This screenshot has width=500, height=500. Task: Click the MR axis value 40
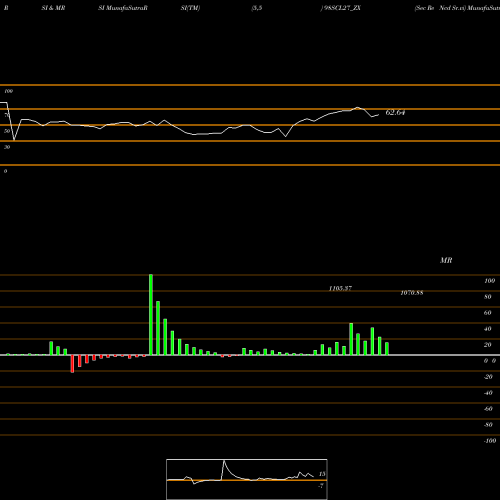(x=488, y=329)
